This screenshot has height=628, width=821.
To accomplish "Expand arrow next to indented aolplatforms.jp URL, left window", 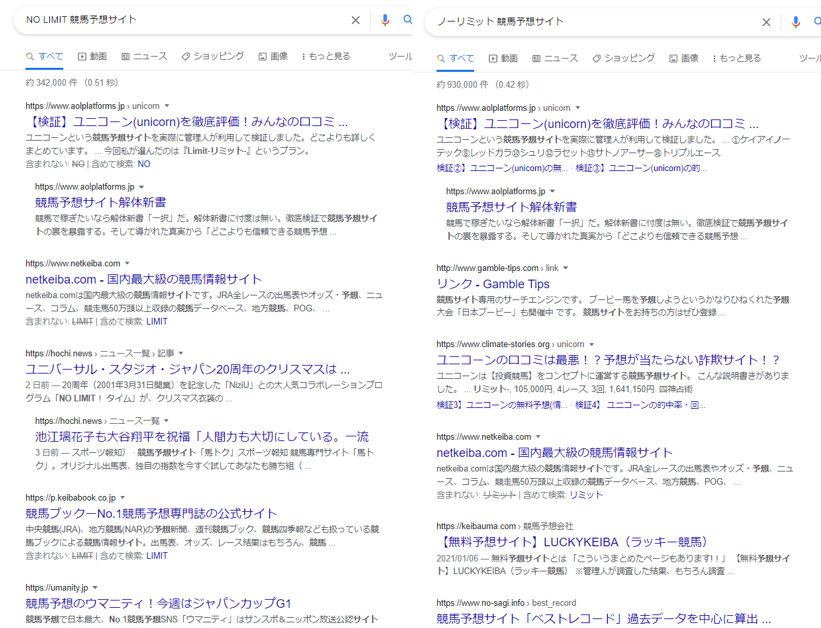I will (x=141, y=187).
